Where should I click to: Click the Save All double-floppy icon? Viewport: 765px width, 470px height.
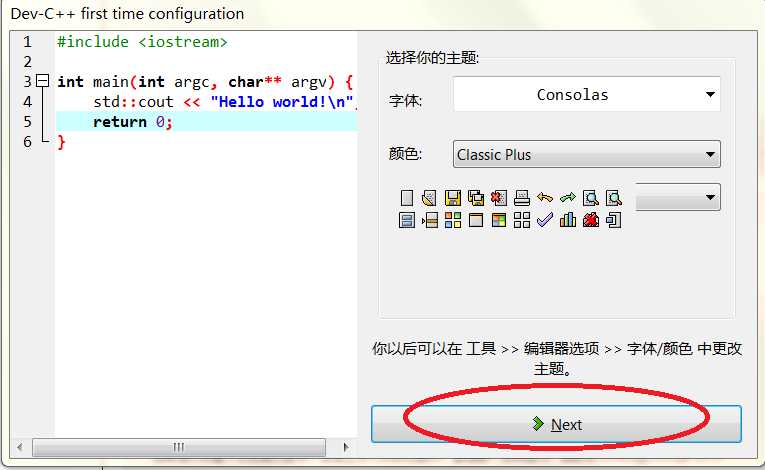476,198
